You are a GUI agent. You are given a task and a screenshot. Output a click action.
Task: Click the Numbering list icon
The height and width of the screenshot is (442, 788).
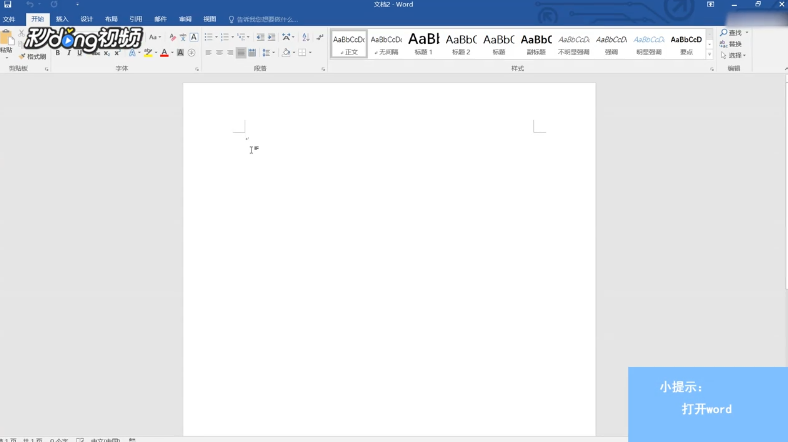227,37
